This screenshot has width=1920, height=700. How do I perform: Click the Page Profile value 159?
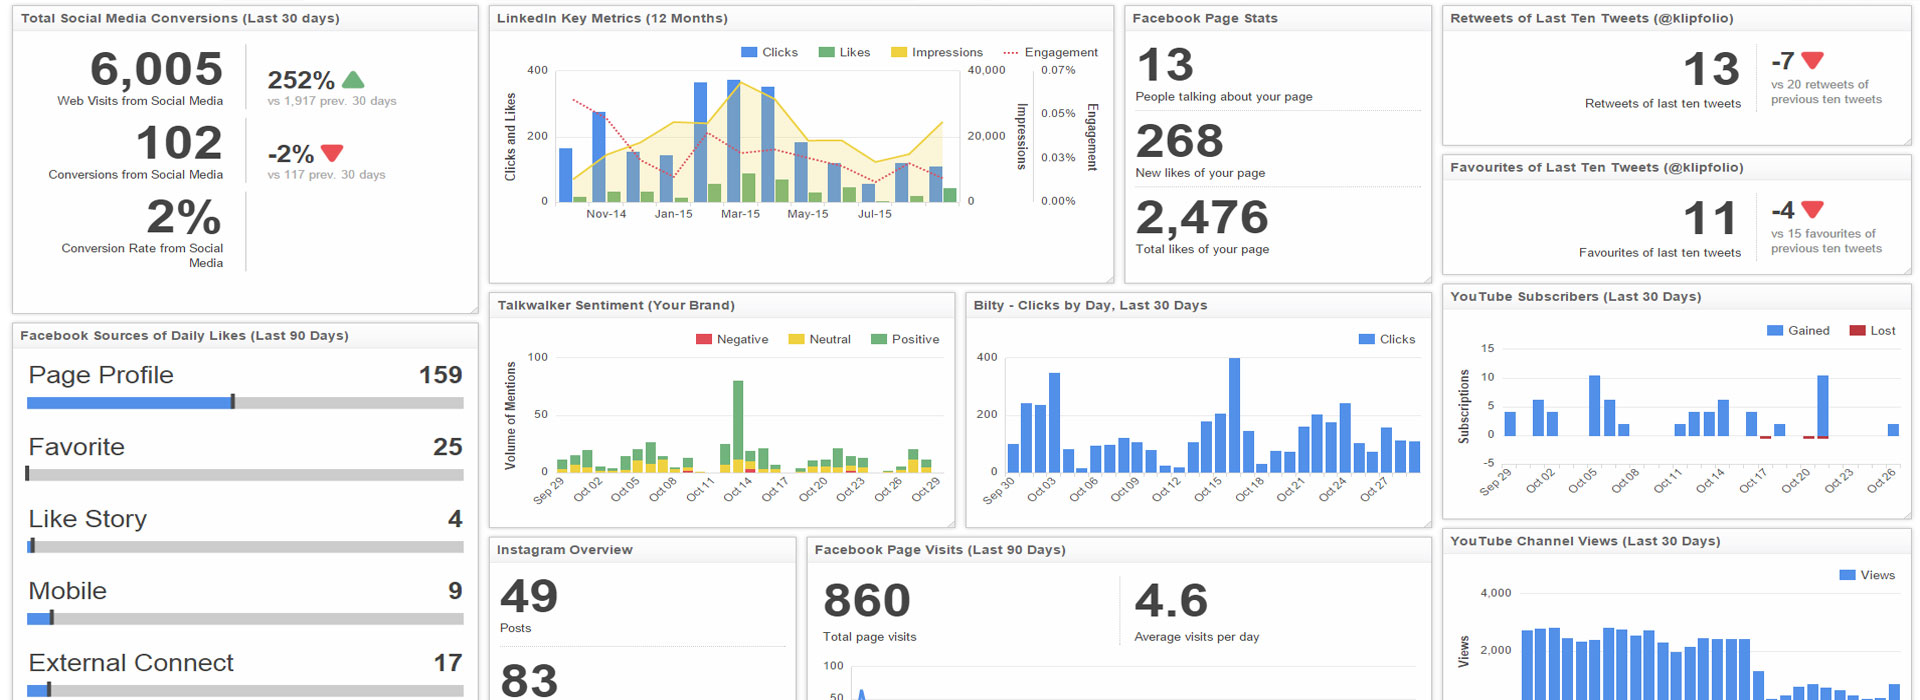(x=440, y=375)
